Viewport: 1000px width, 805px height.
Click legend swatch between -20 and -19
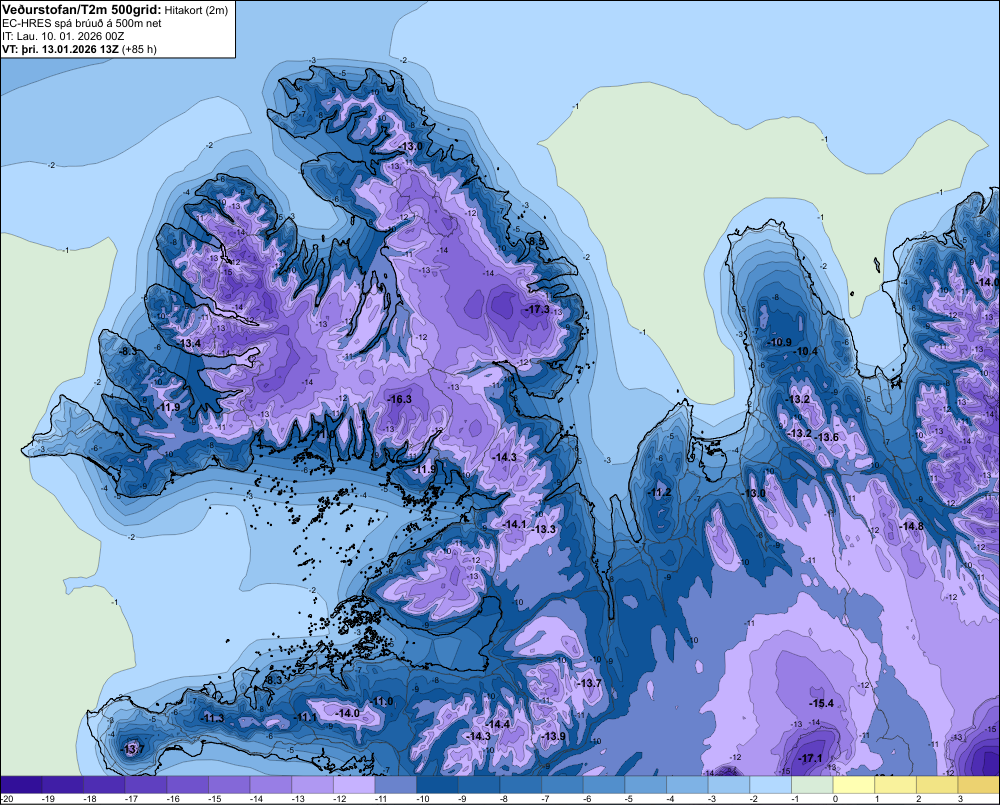click(21, 785)
